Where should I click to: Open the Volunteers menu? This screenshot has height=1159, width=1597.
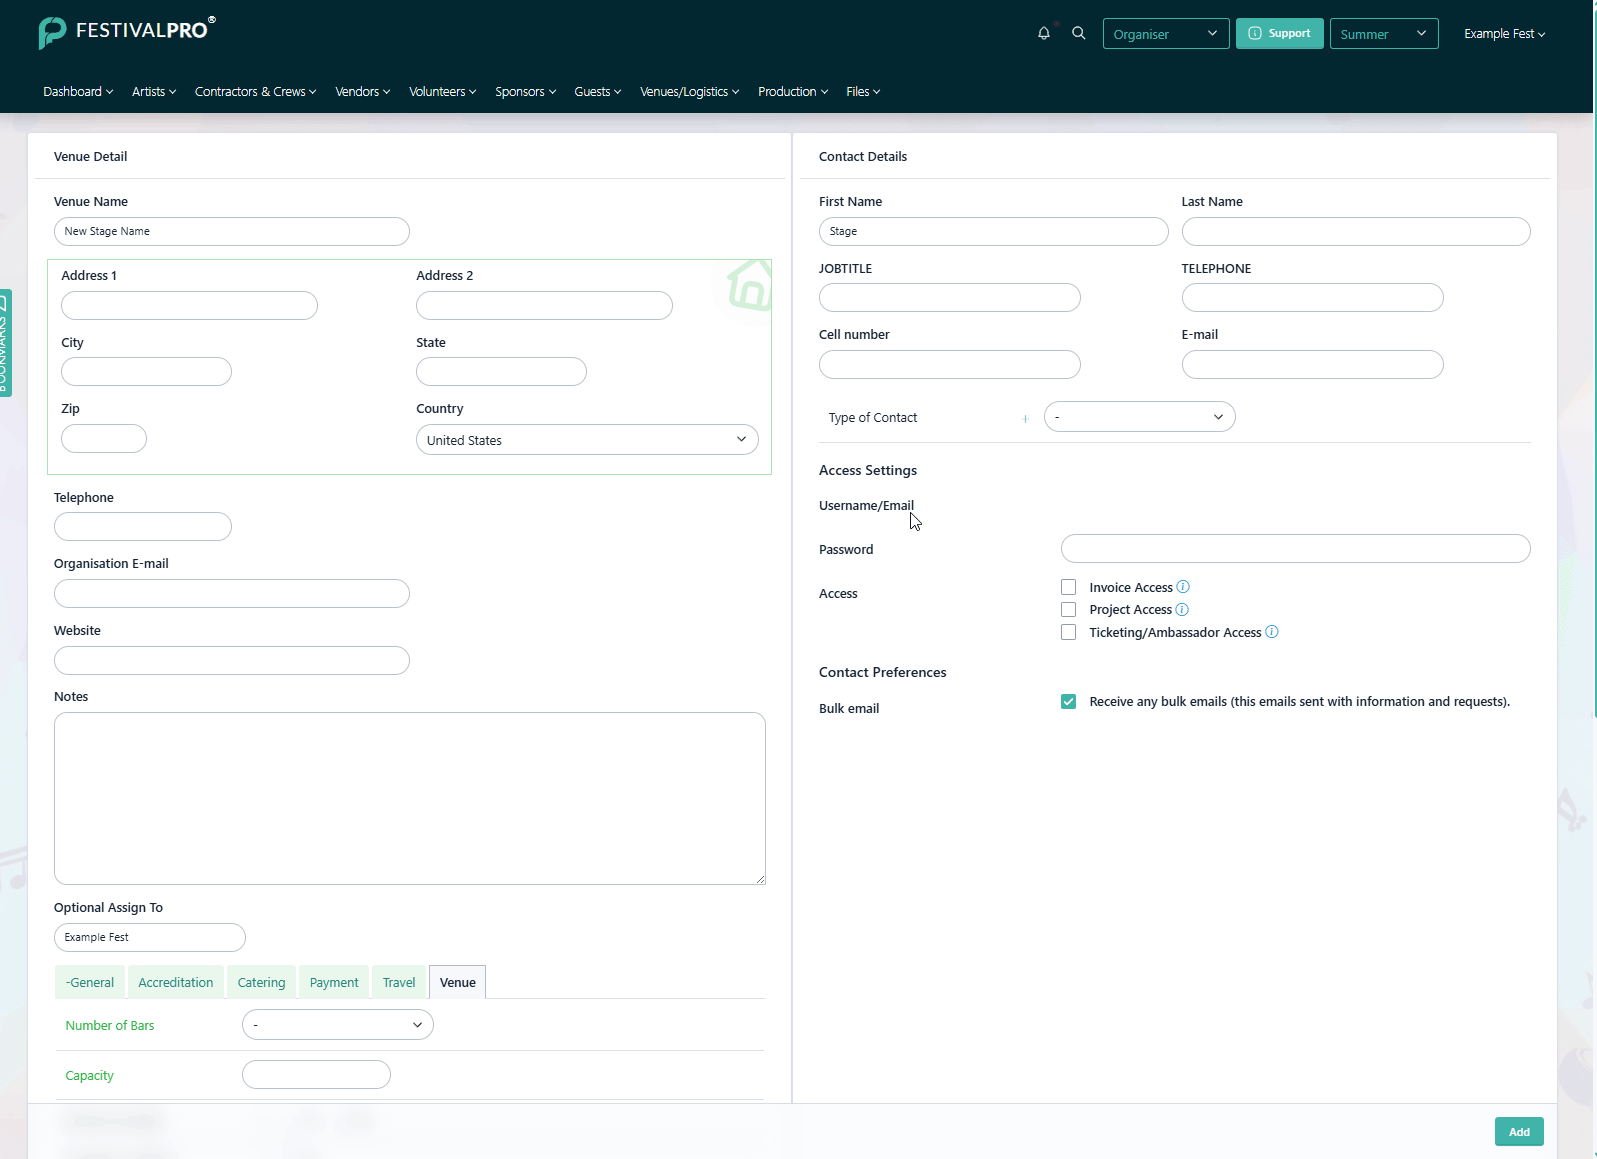point(443,92)
